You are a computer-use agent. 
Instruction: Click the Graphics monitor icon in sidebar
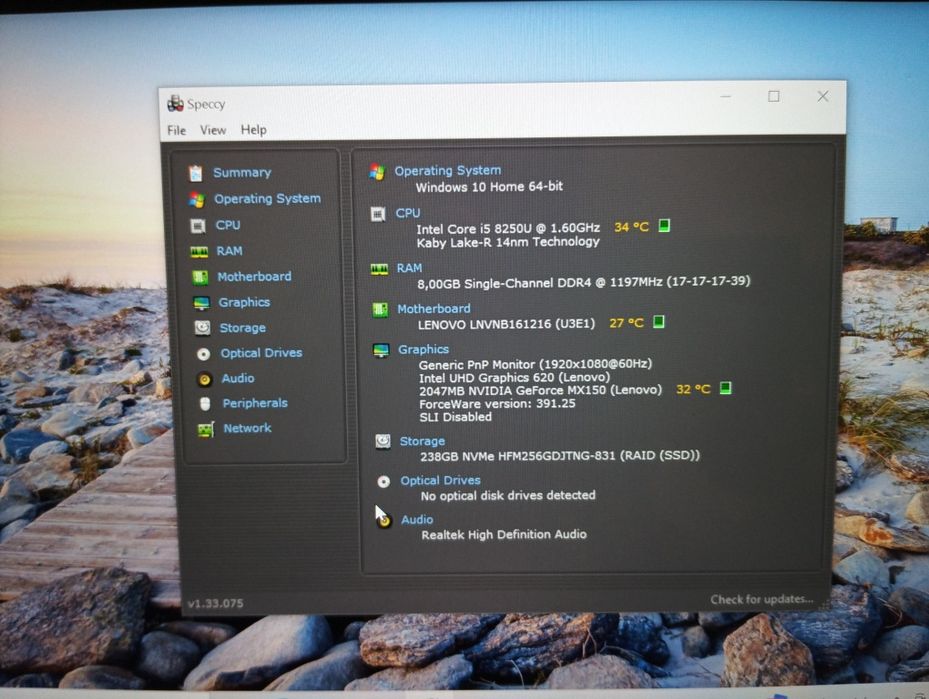[x=201, y=303]
